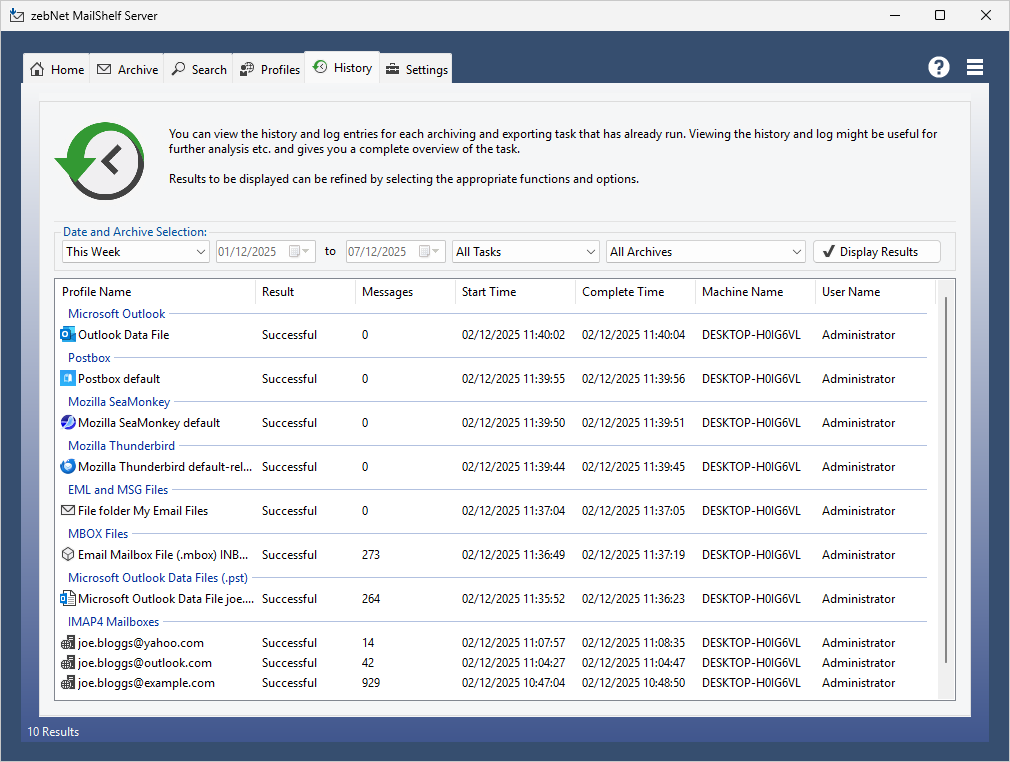Open the hamburger menu icon
The height and width of the screenshot is (762, 1010).
(x=975, y=67)
